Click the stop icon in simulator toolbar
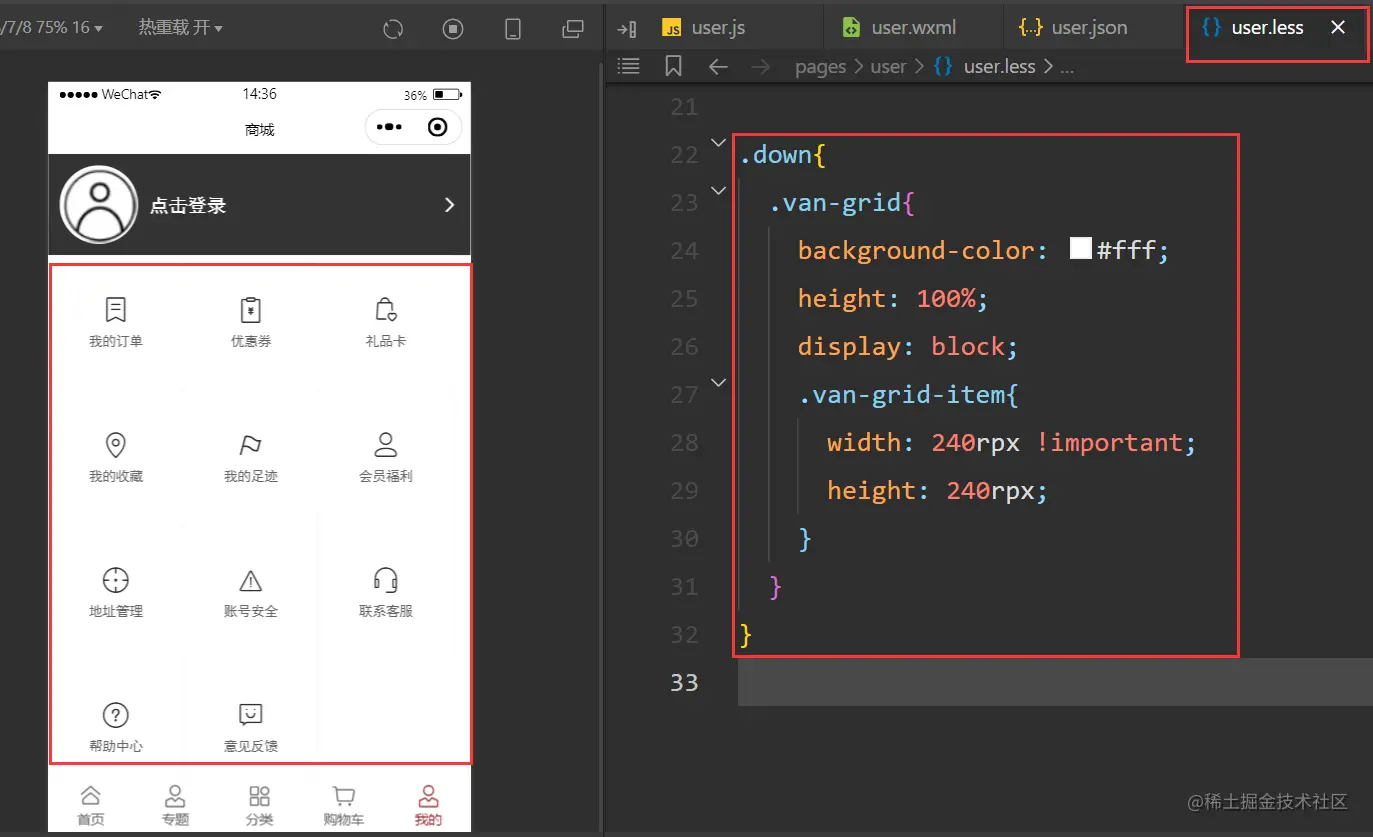Screen dimensions: 1373x837 (x=453, y=29)
